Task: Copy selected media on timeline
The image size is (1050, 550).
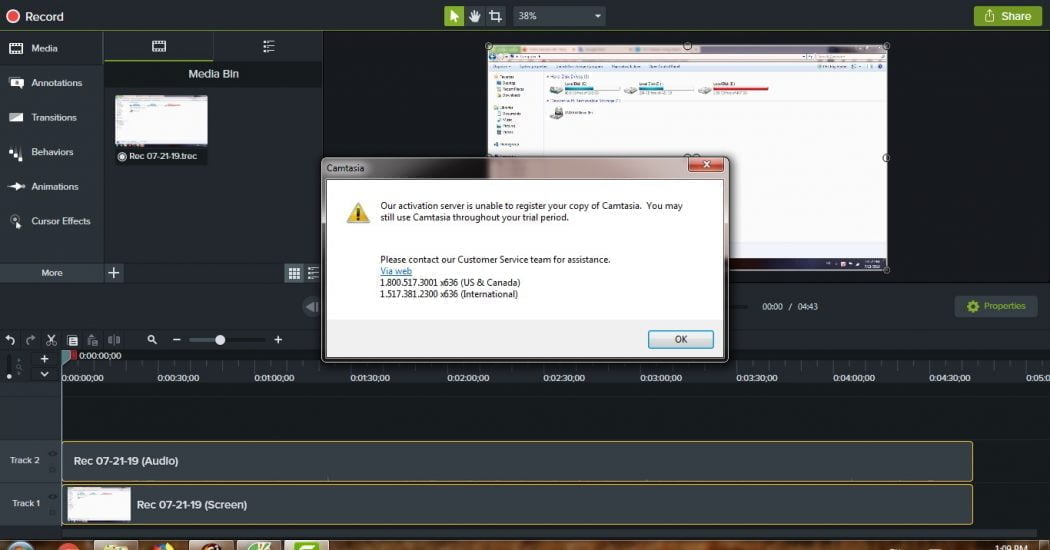Action: (72, 340)
